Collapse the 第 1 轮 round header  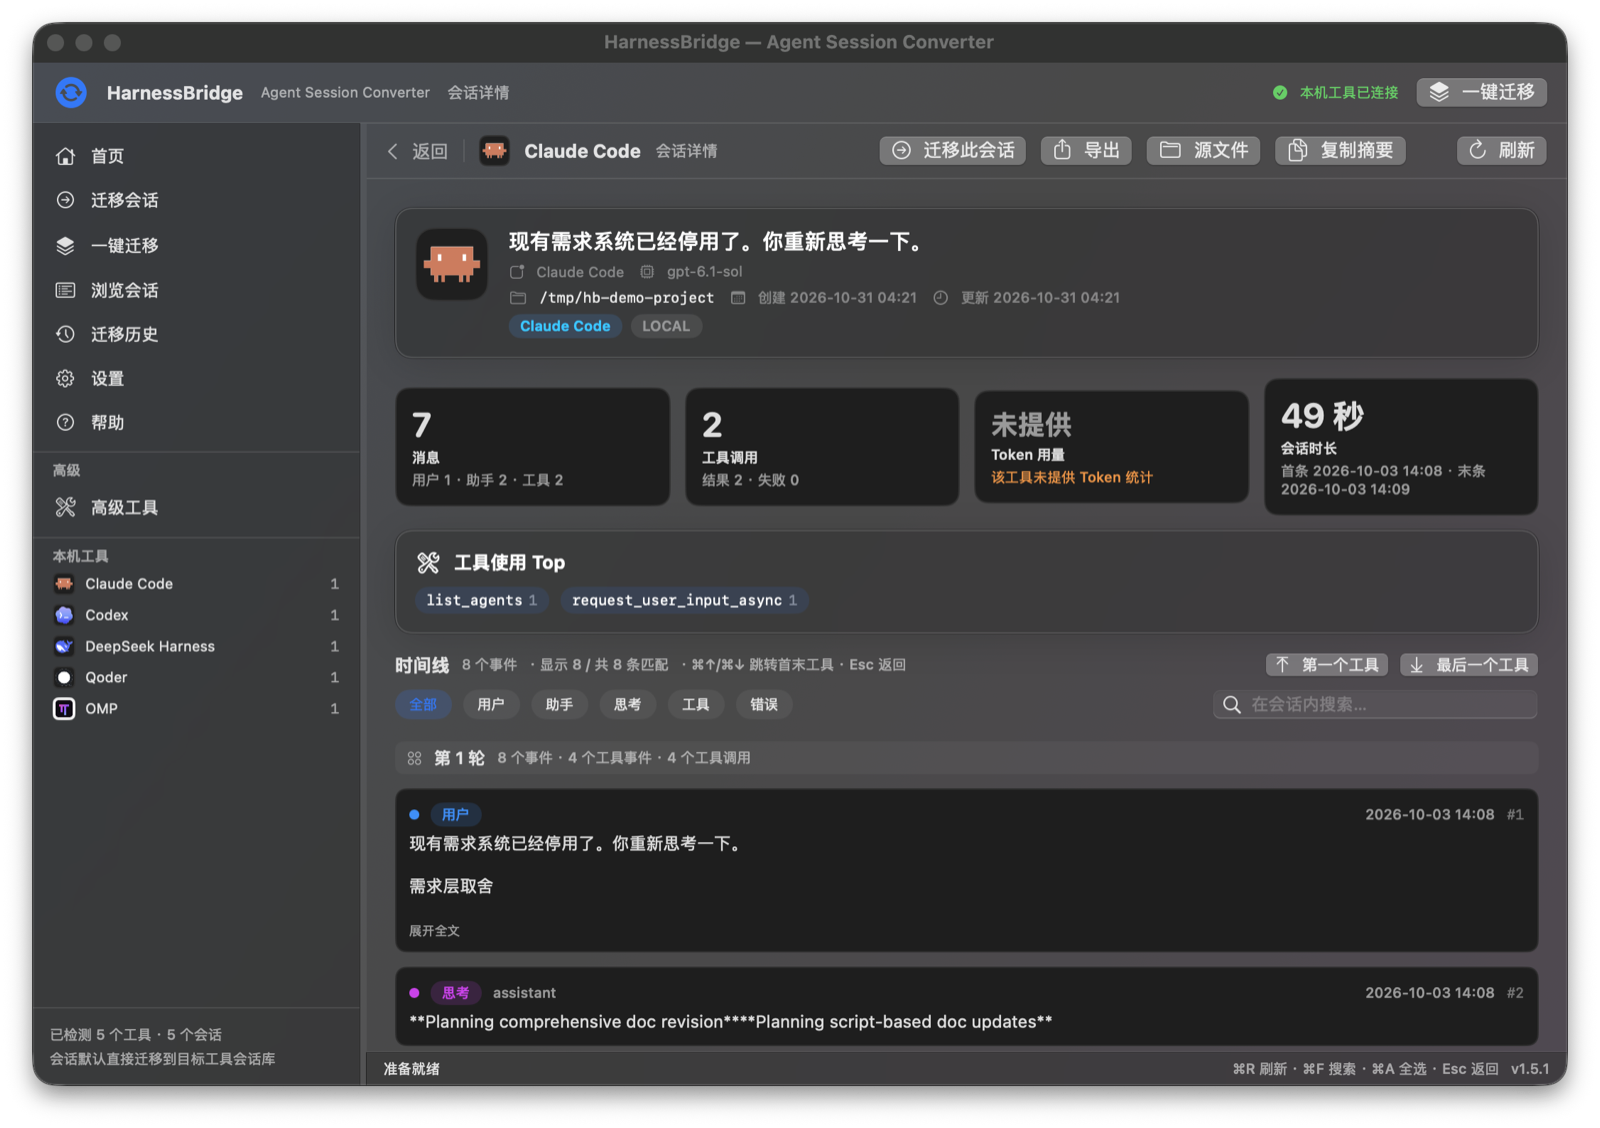click(966, 758)
